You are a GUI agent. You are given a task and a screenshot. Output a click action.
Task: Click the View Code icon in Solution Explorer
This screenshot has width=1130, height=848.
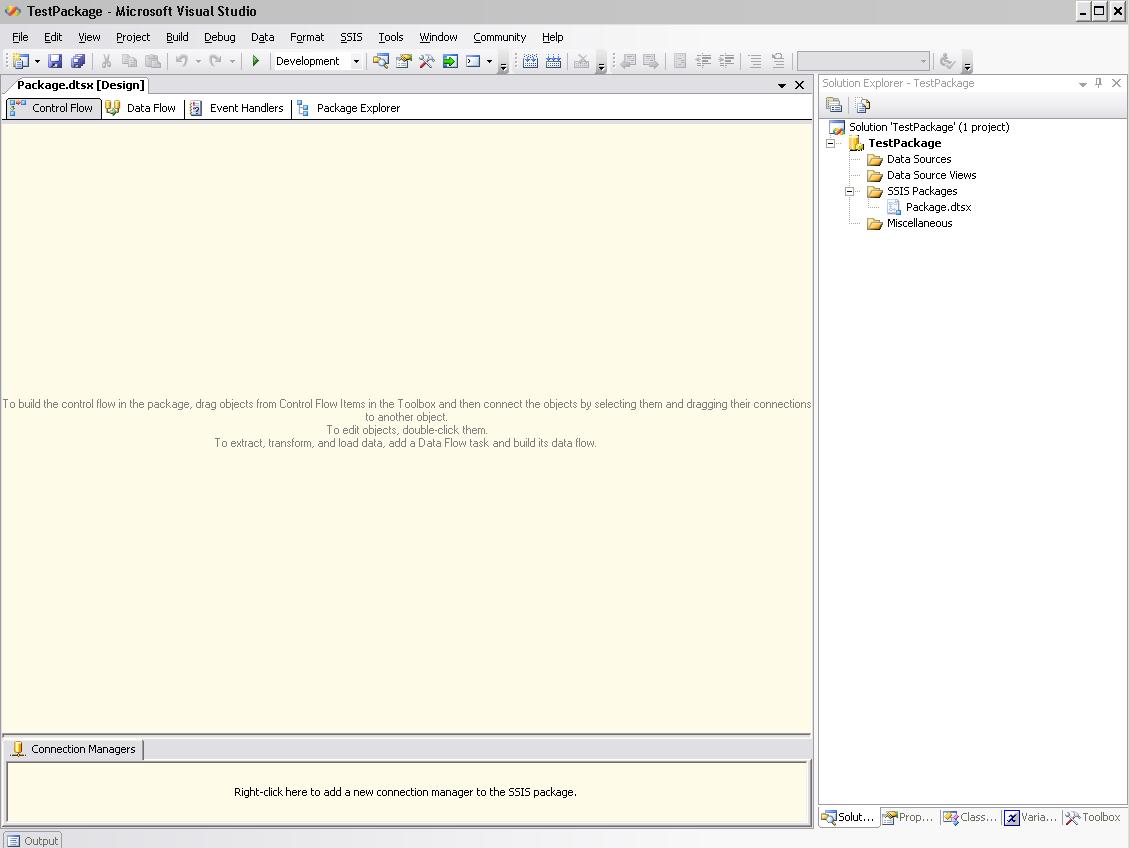click(862, 105)
